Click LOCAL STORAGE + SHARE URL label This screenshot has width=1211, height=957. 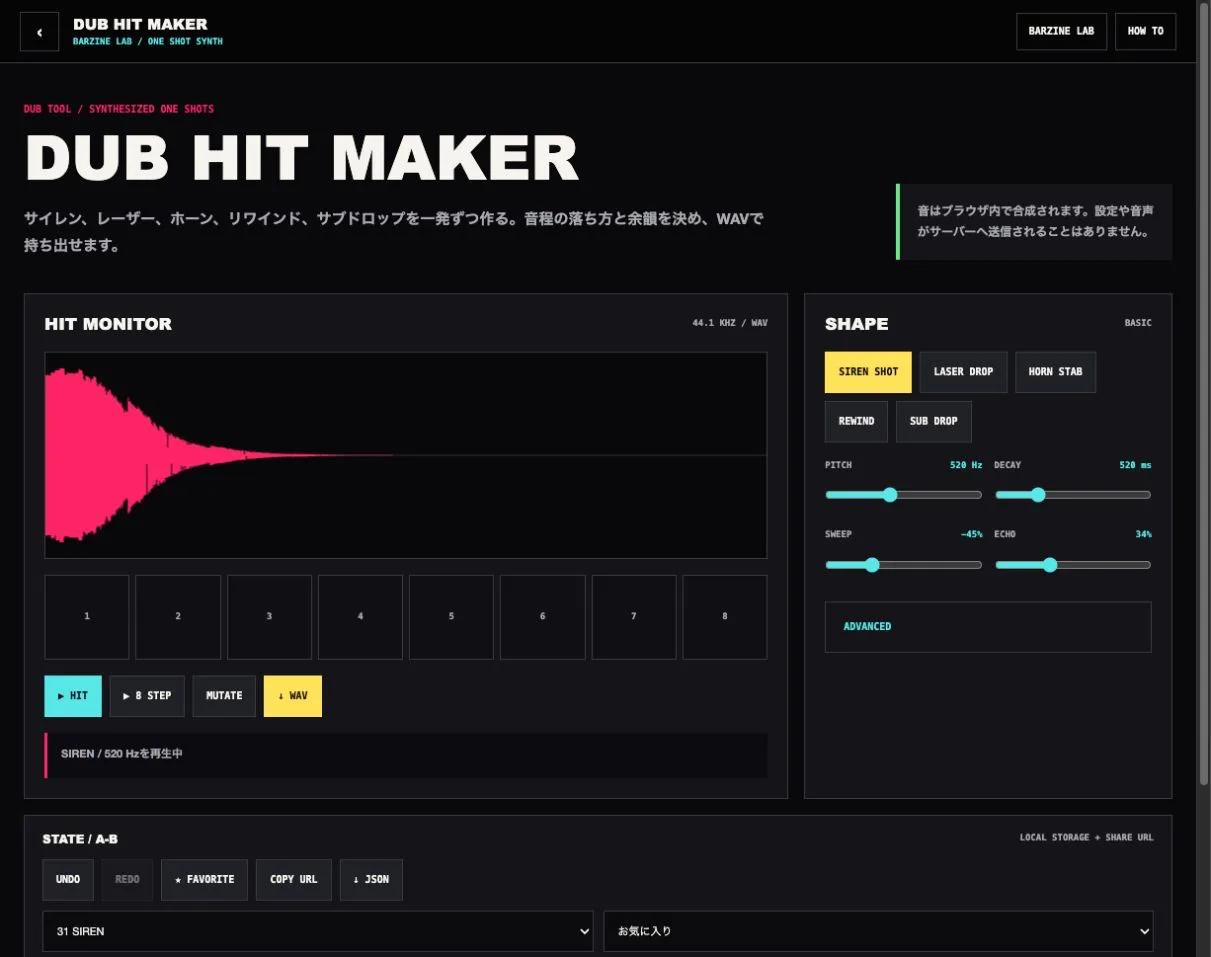(1086, 837)
